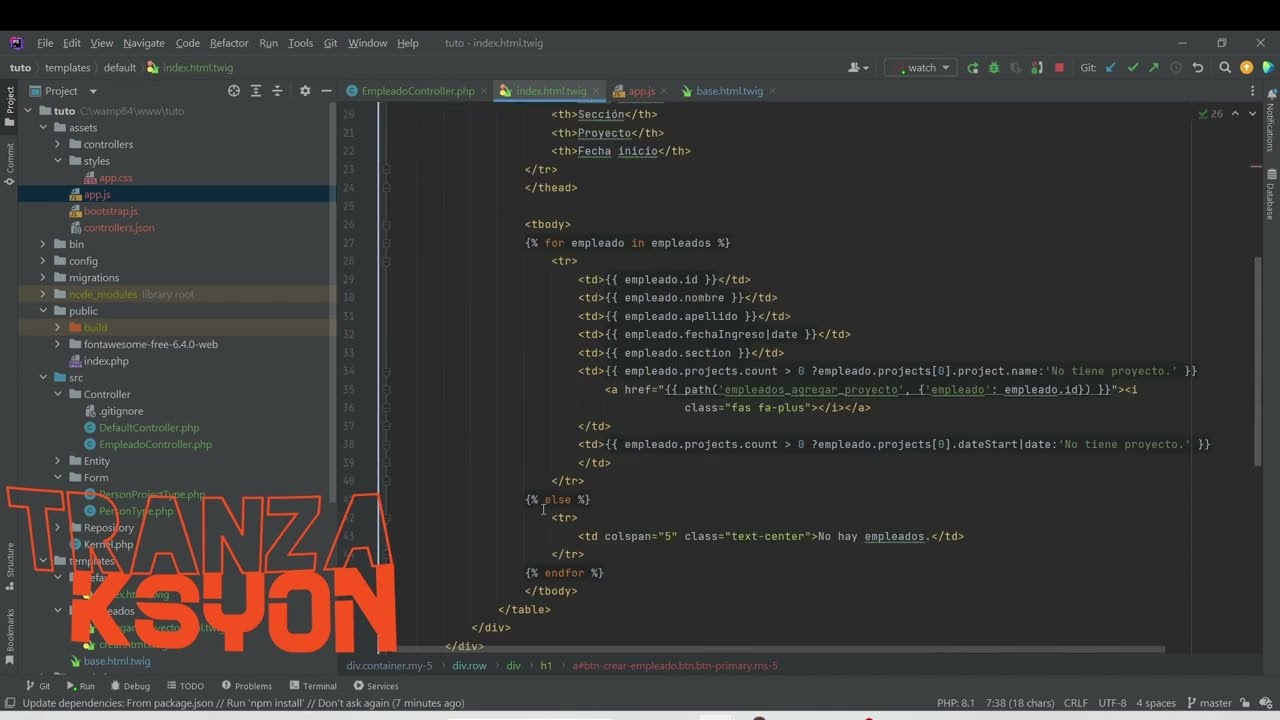Show Git history clock icon
Viewport: 1280px width, 720px height.
click(x=1176, y=68)
